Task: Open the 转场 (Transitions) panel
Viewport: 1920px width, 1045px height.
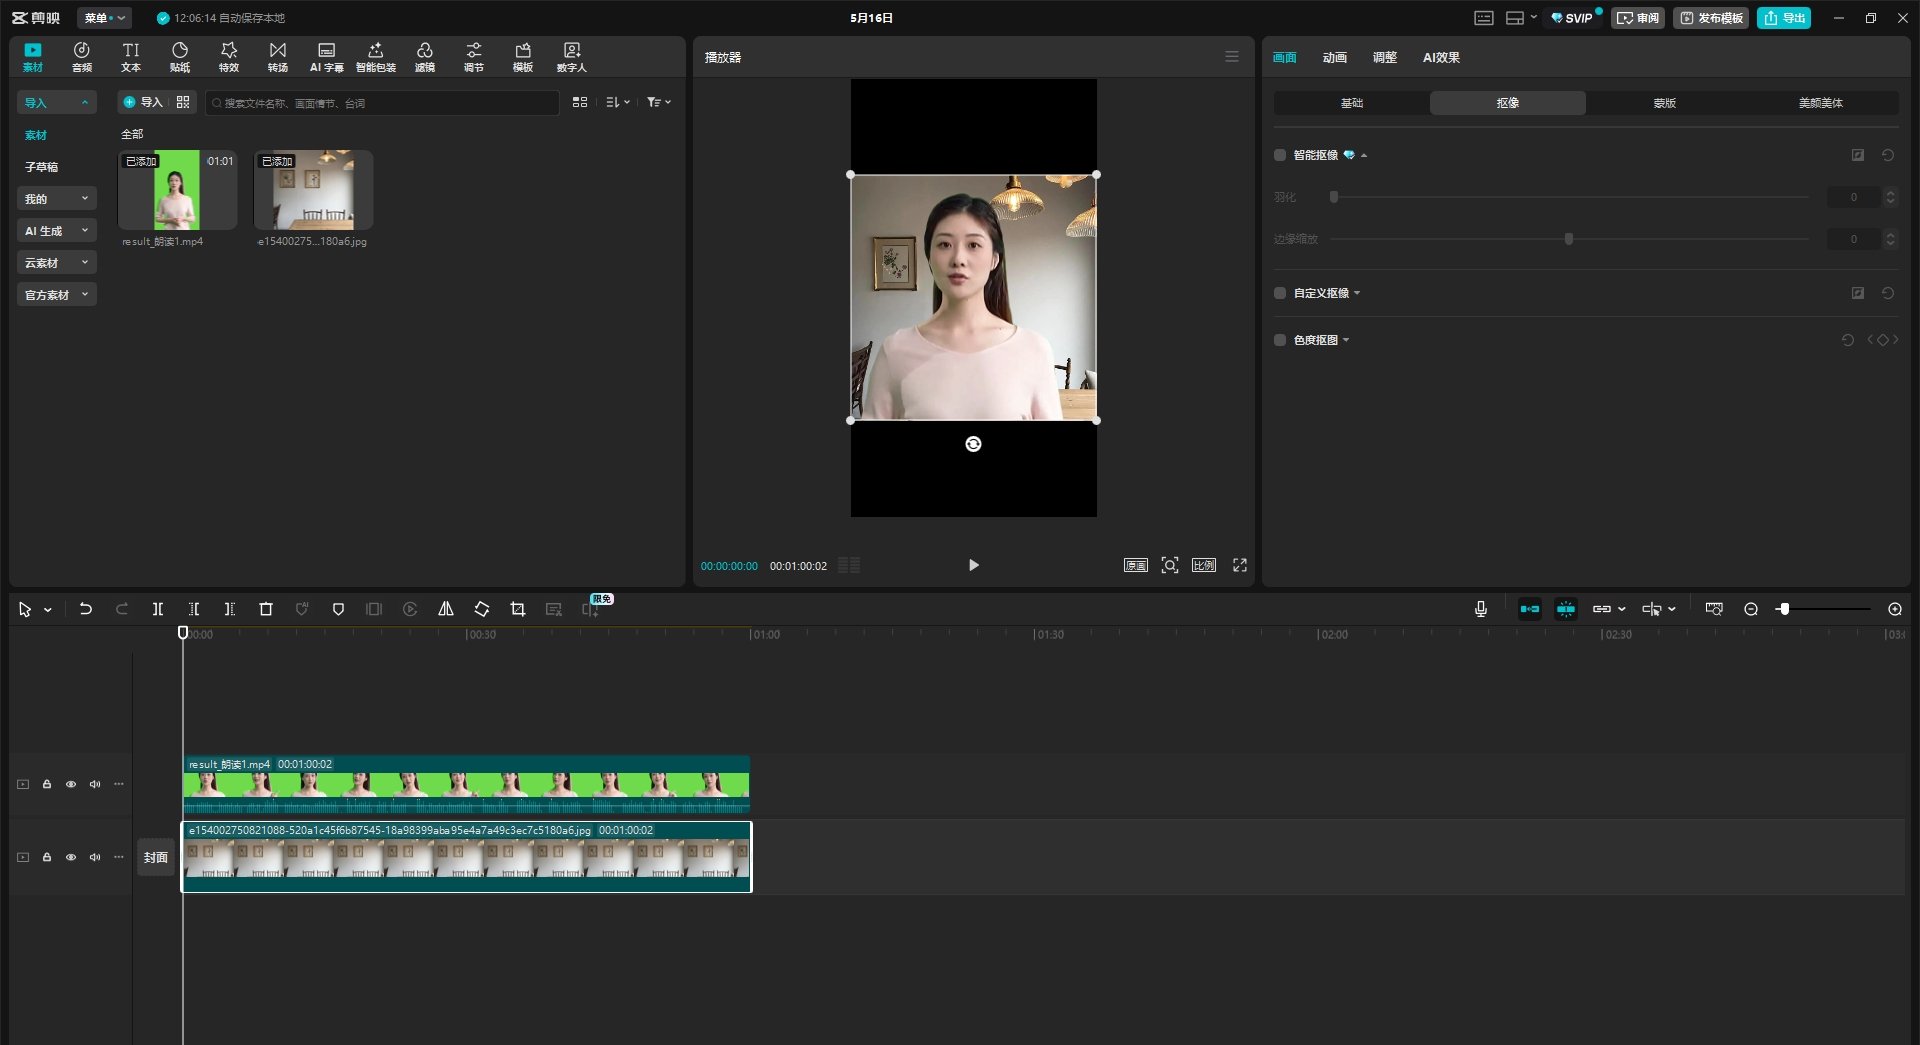Action: point(277,56)
